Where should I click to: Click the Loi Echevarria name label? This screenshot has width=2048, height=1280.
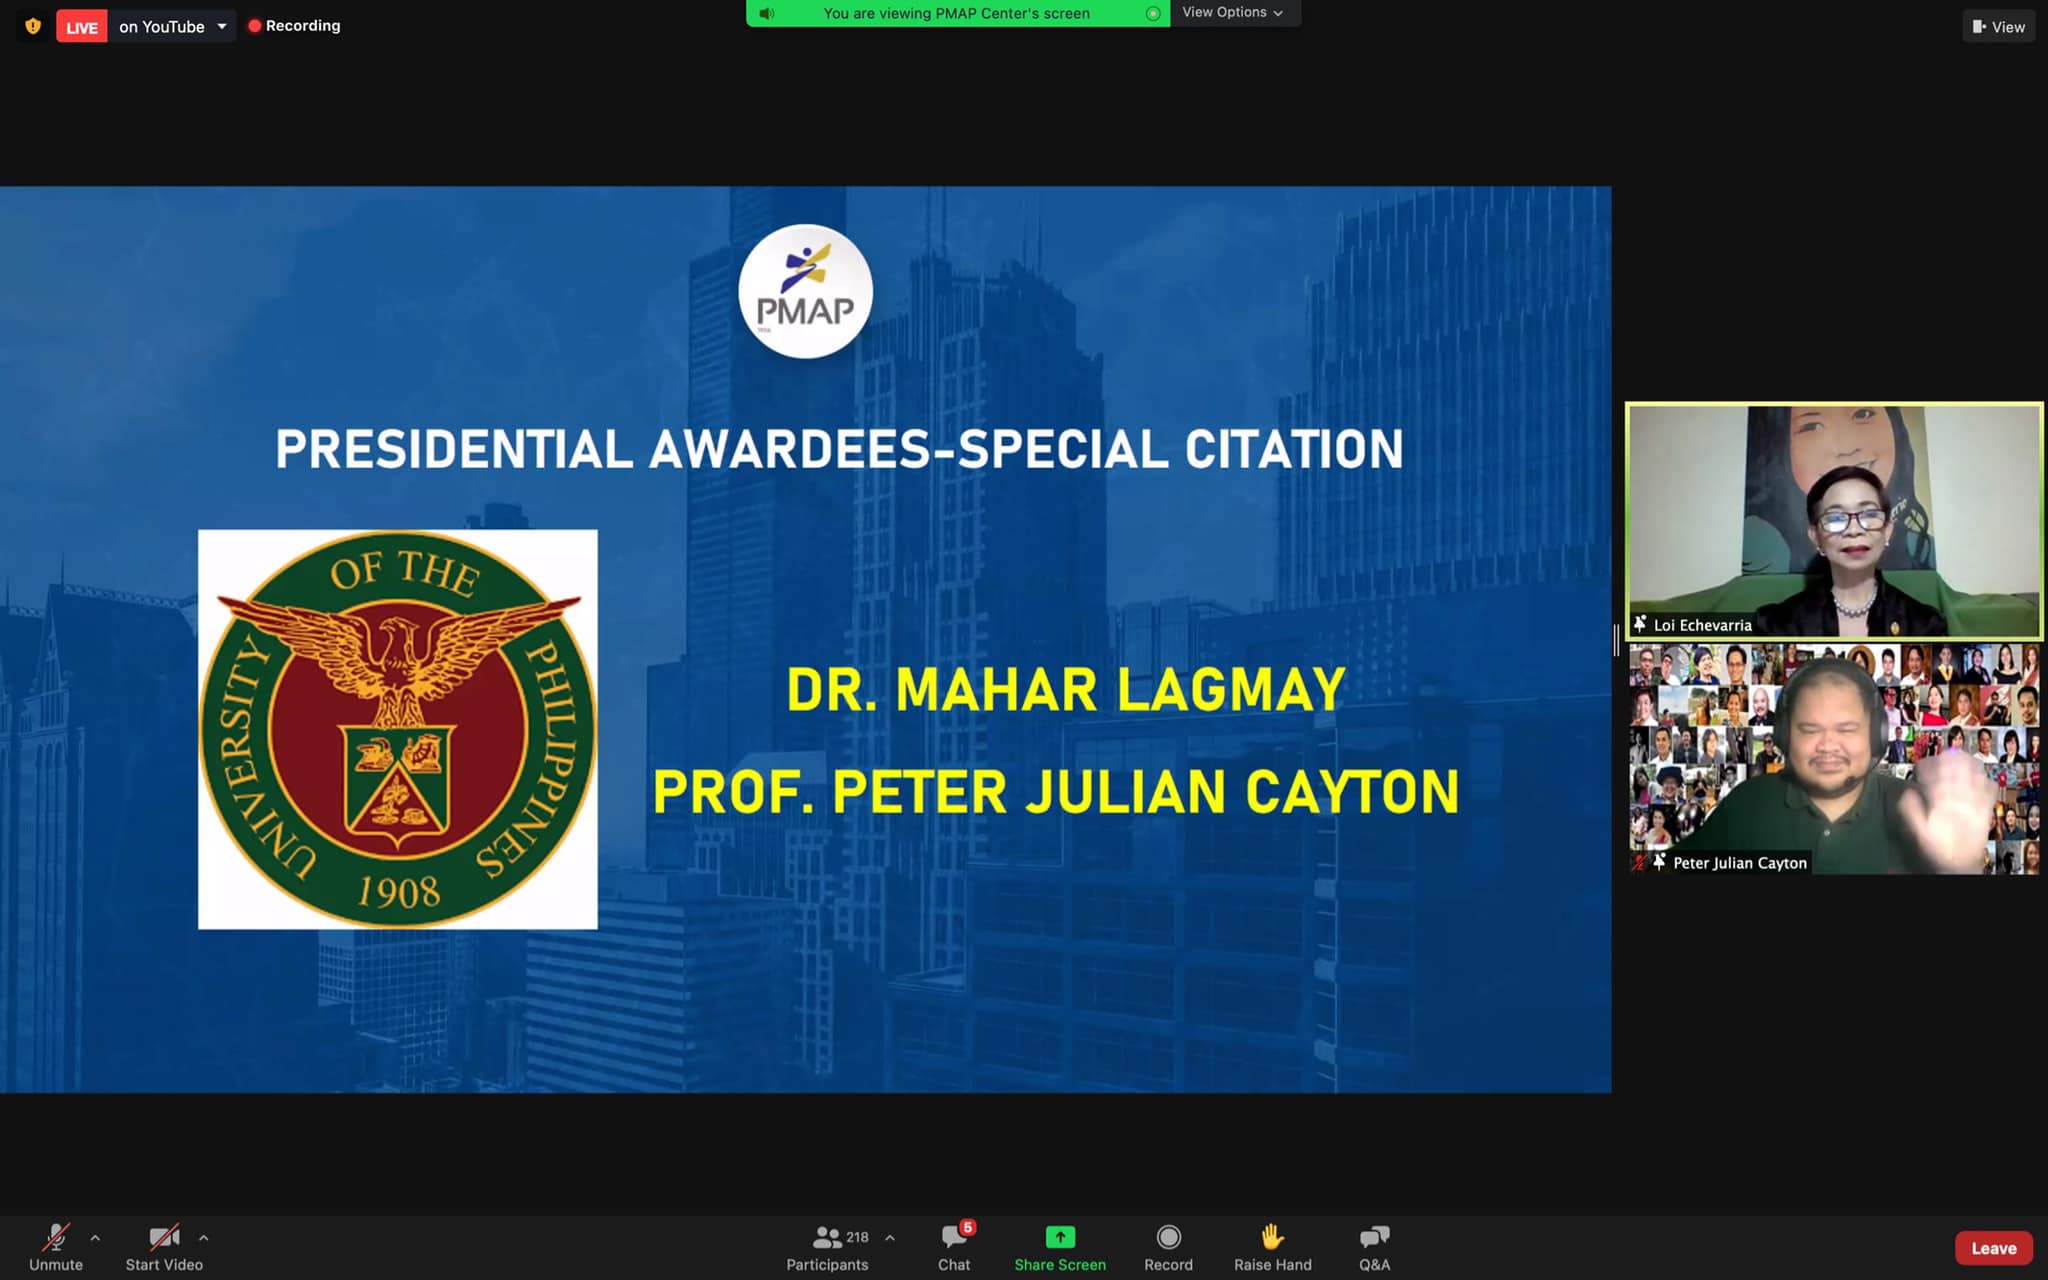[1702, 625]
